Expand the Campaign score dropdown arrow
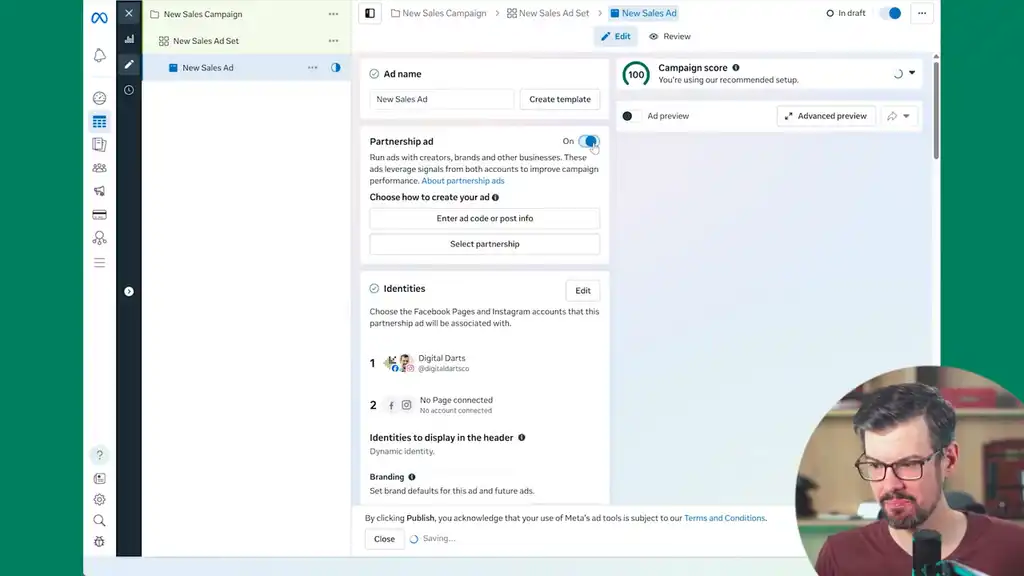Viewport: 1024px width, 576px height. point(912,73)
